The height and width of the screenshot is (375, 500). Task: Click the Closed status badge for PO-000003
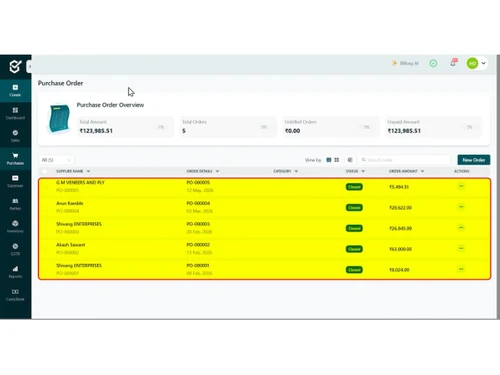pyautogui.click(x=354, y=228)
